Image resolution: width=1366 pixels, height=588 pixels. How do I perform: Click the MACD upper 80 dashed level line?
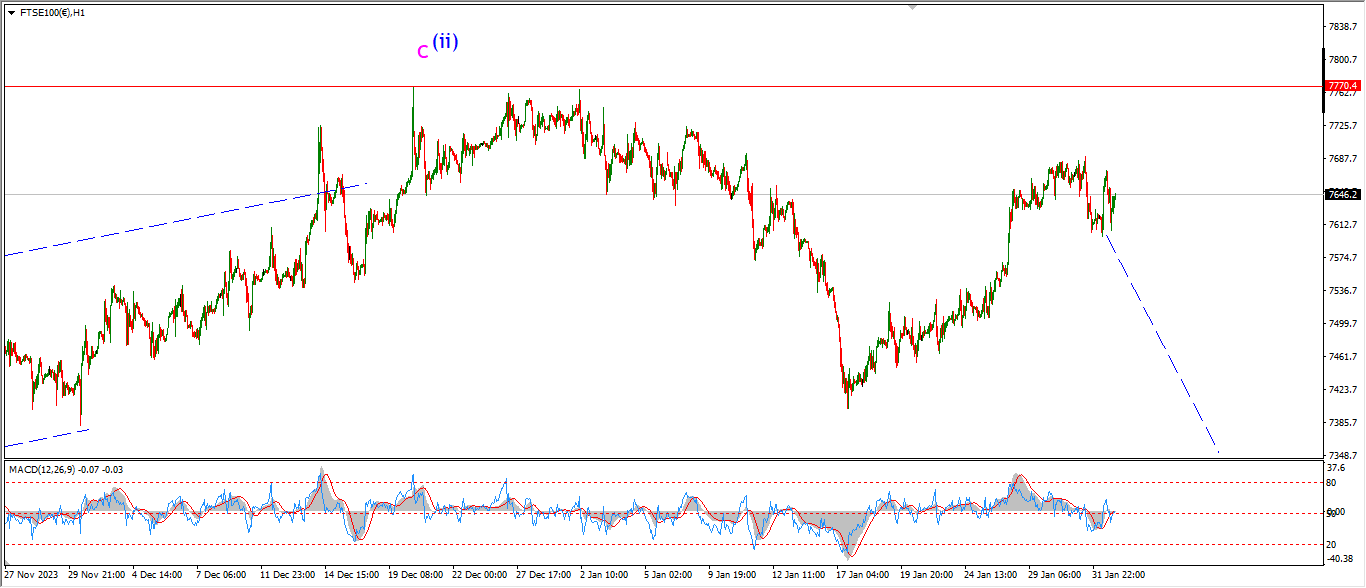pos(600,482)
